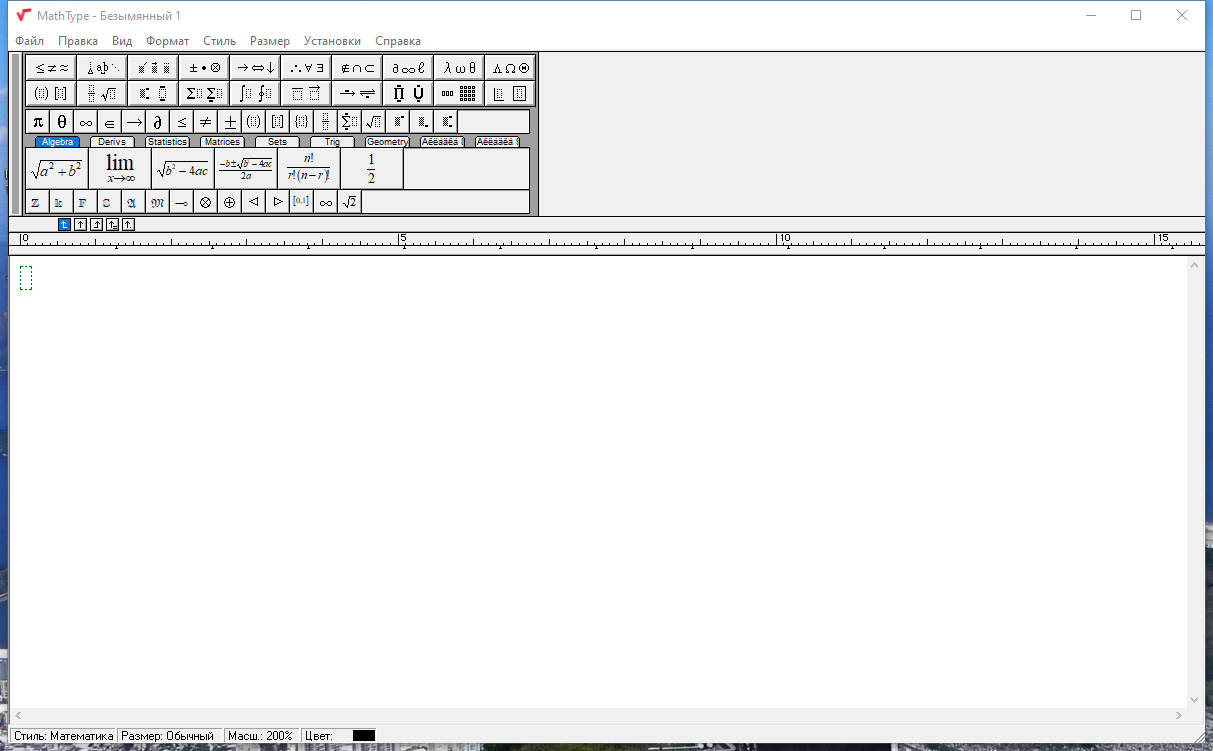Insert the partial derivative symbol
This screenshot has height=751, width=1213.
[158, 122]
